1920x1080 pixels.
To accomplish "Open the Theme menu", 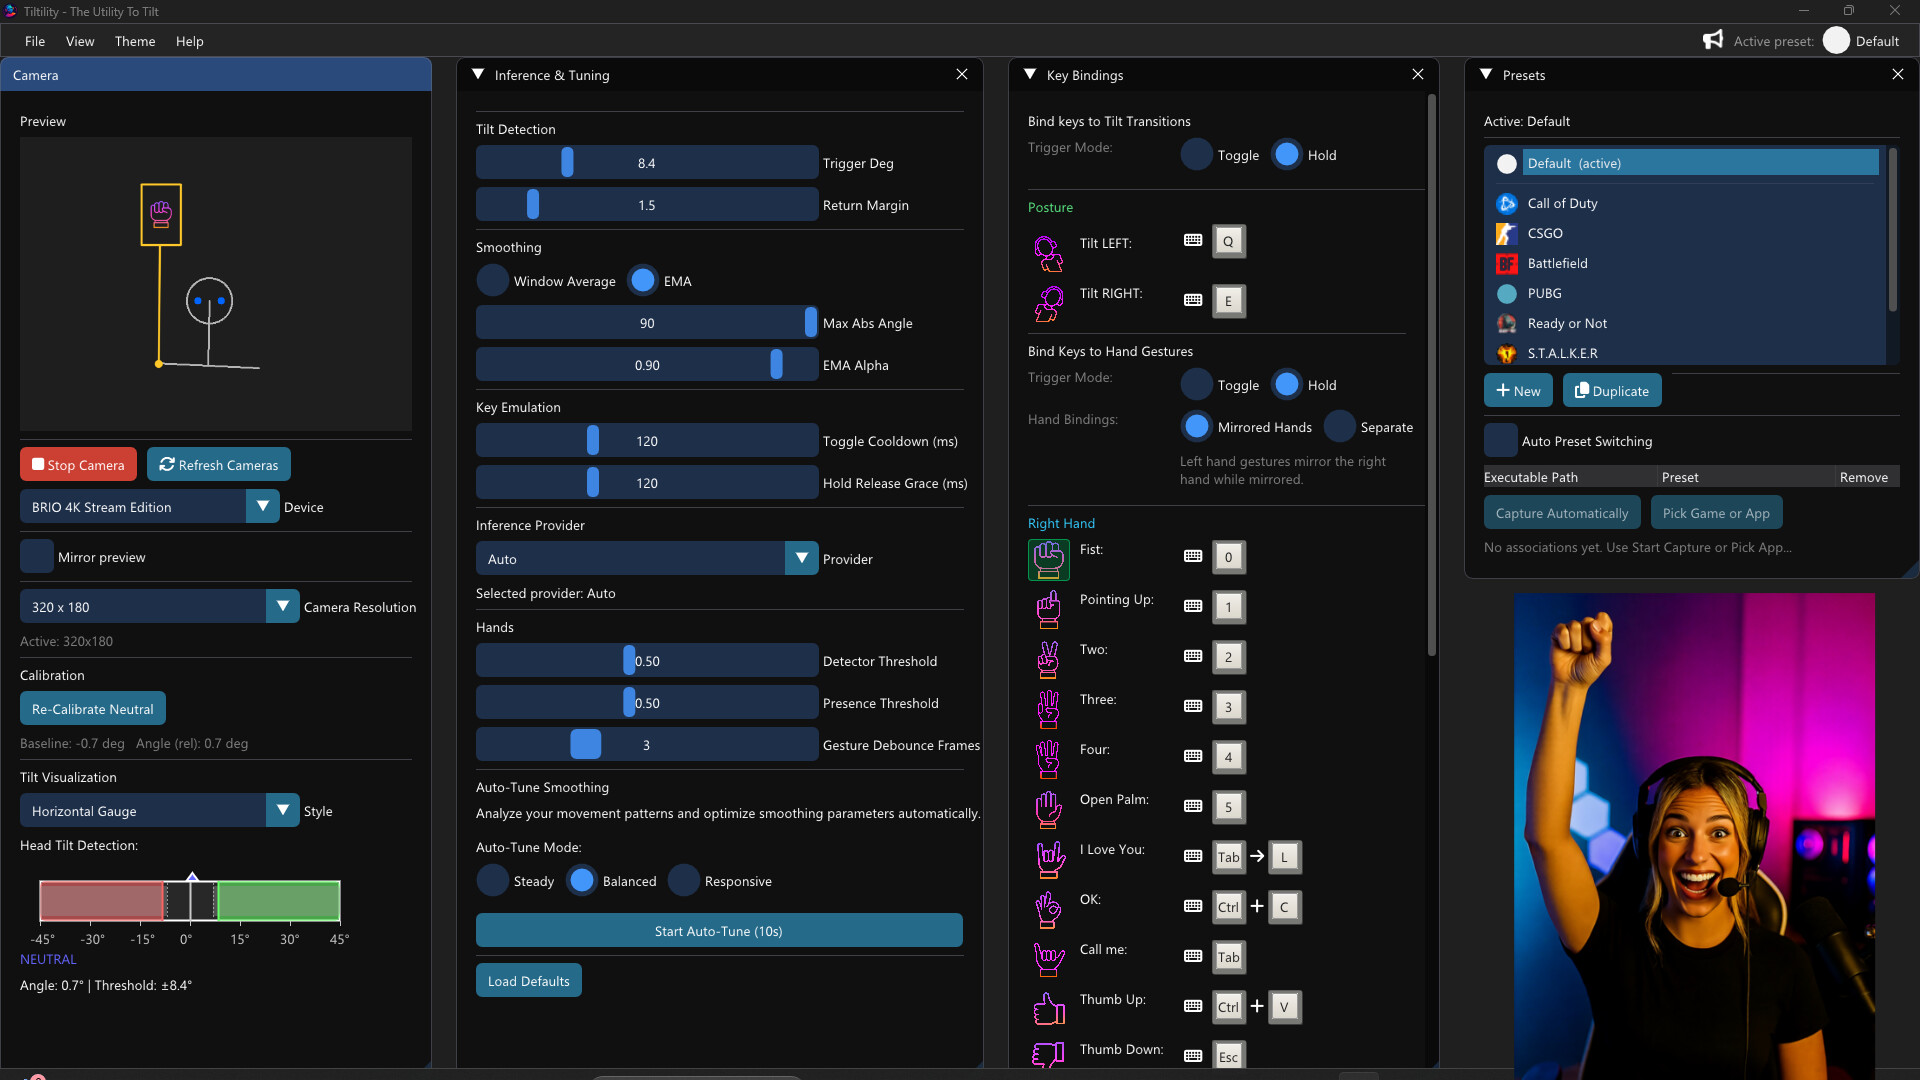I will (134, 41).
